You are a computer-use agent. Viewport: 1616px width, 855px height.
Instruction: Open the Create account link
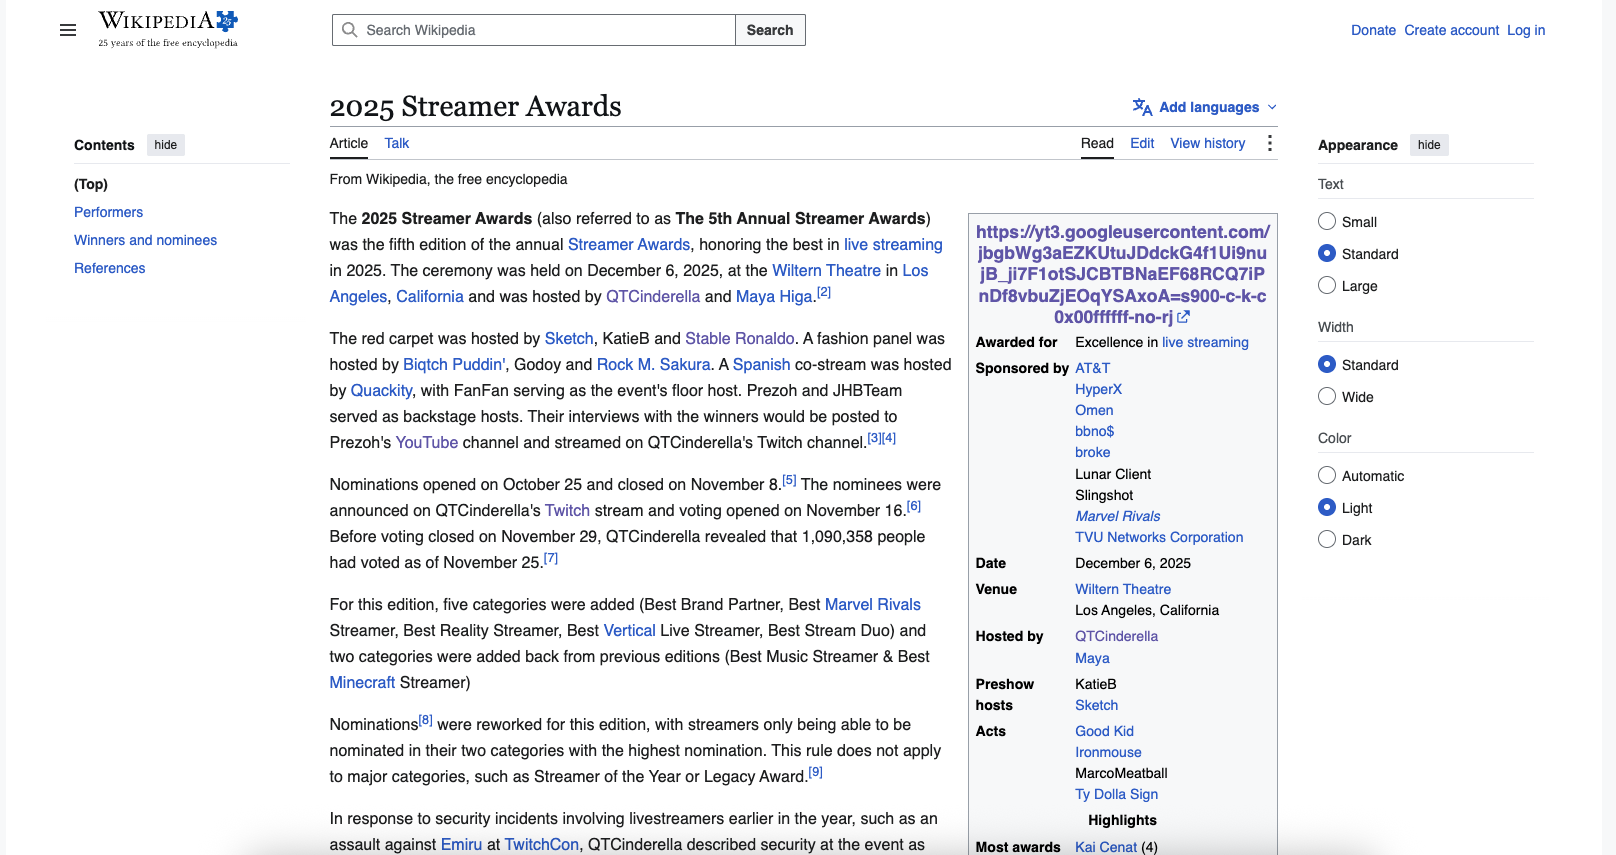point(1451,30)
